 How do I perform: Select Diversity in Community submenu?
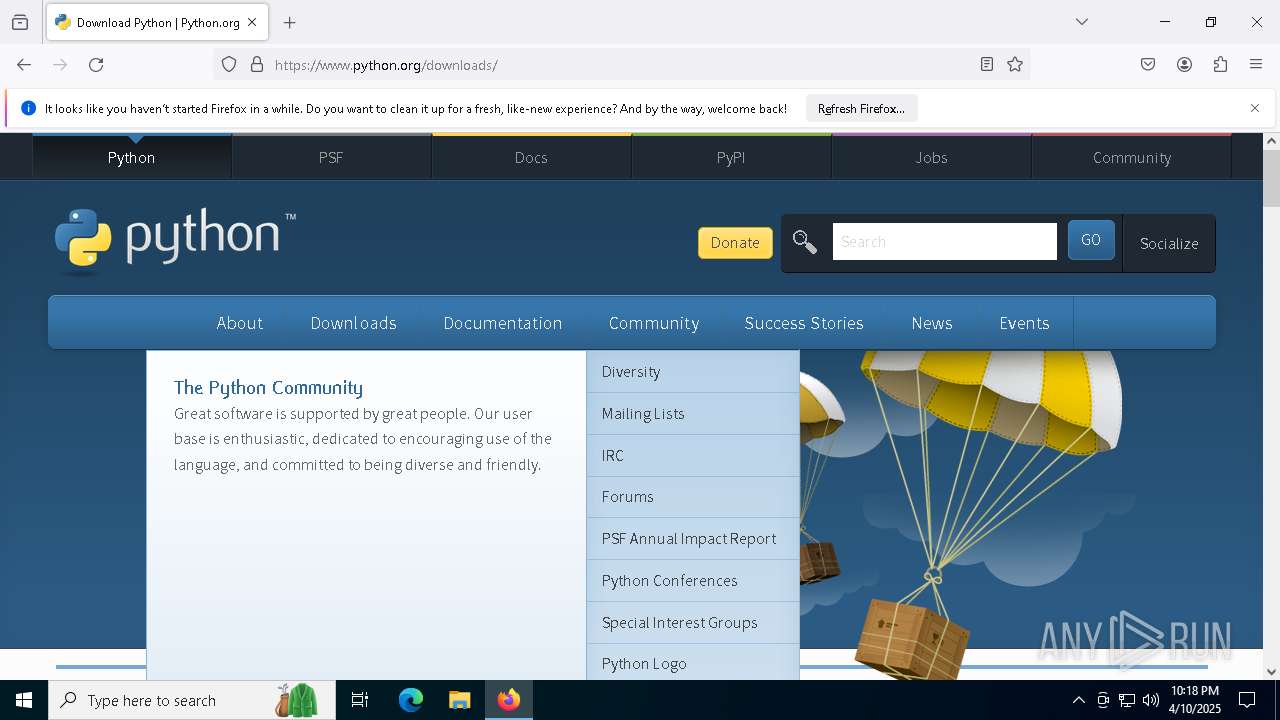693,371
